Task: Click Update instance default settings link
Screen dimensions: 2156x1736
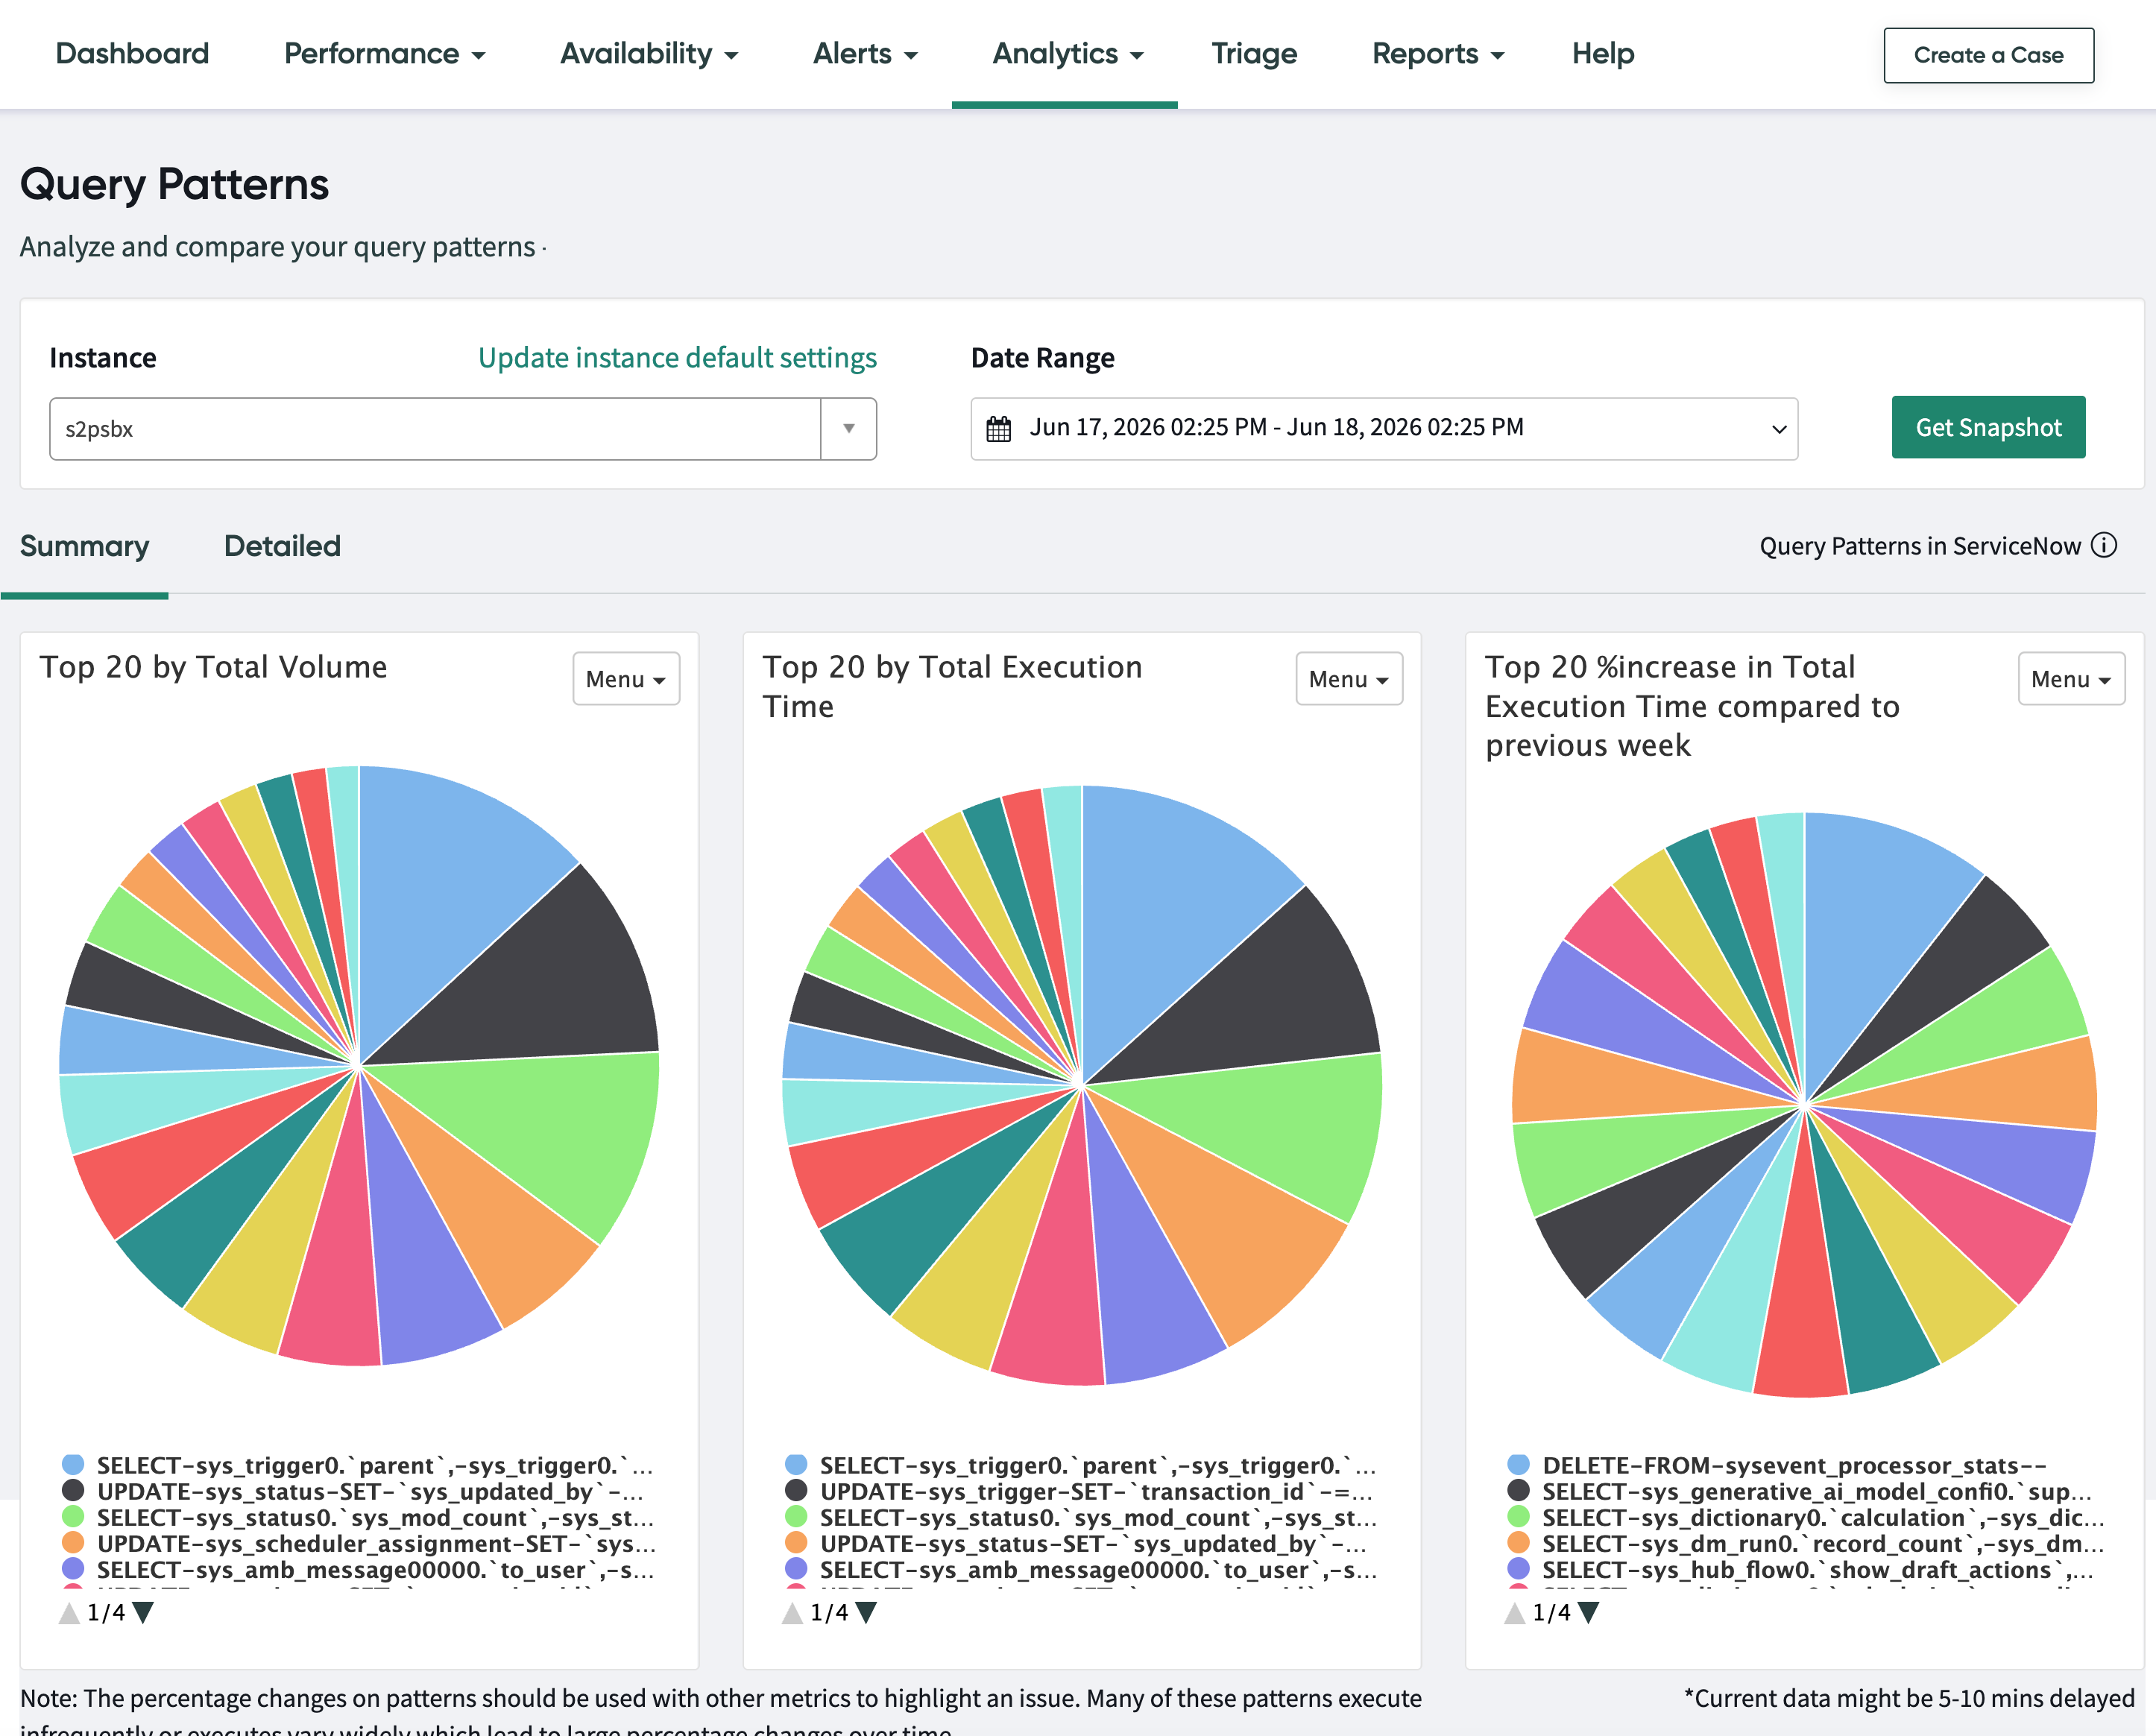Action: (677, 358)
